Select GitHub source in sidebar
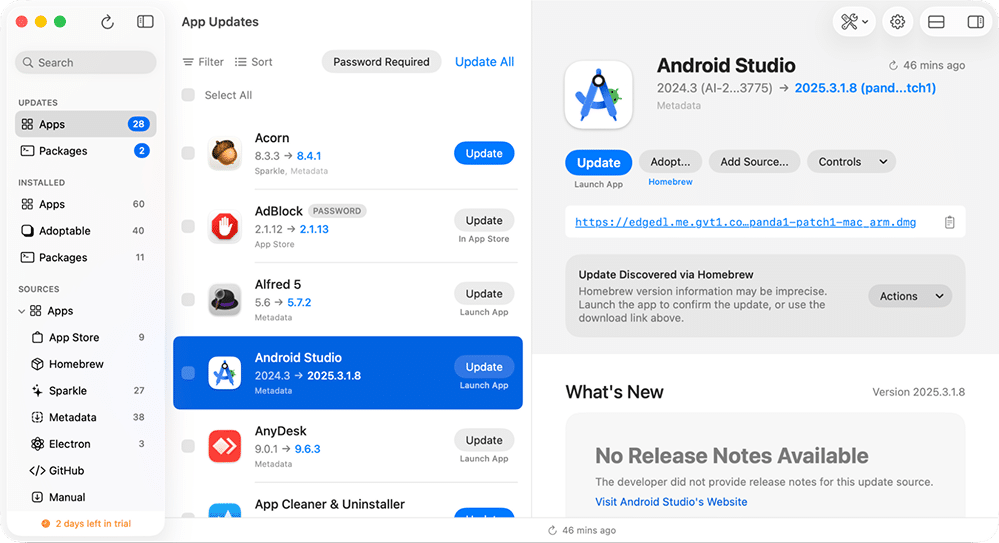This screenshot has height=543, width=999. tap(86, 471)
